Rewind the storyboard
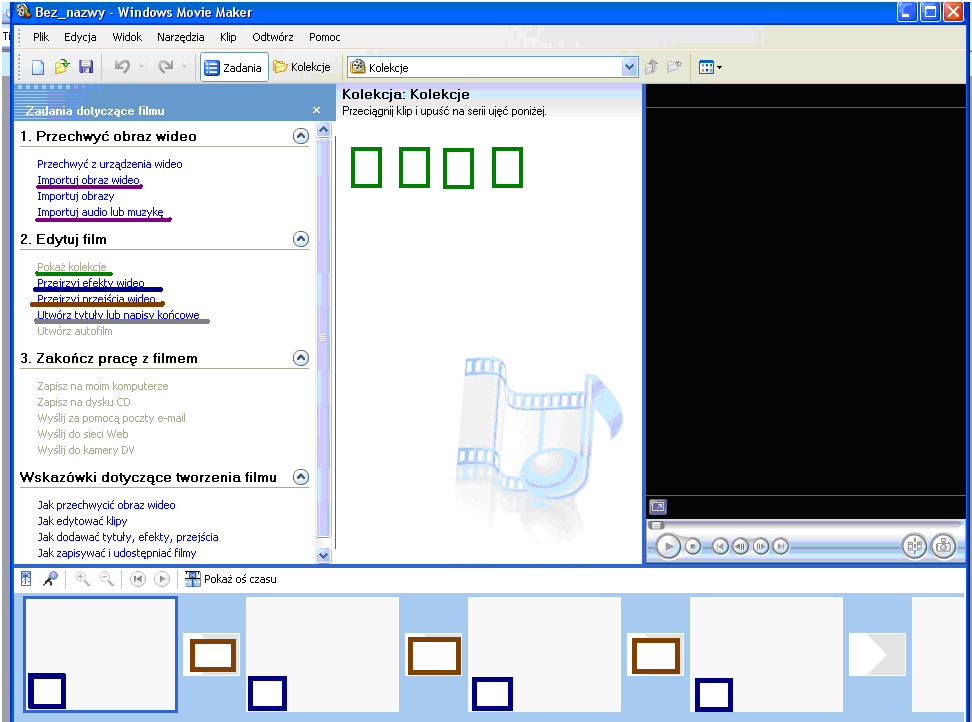This screenshot has width=972, height=722. tap(138, 579)
